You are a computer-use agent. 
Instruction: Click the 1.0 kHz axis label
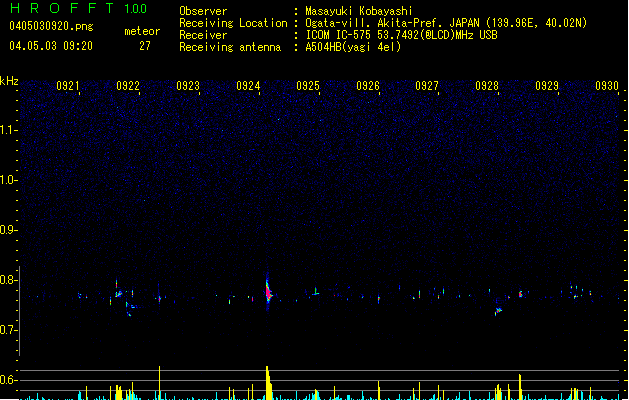[9, 180]
